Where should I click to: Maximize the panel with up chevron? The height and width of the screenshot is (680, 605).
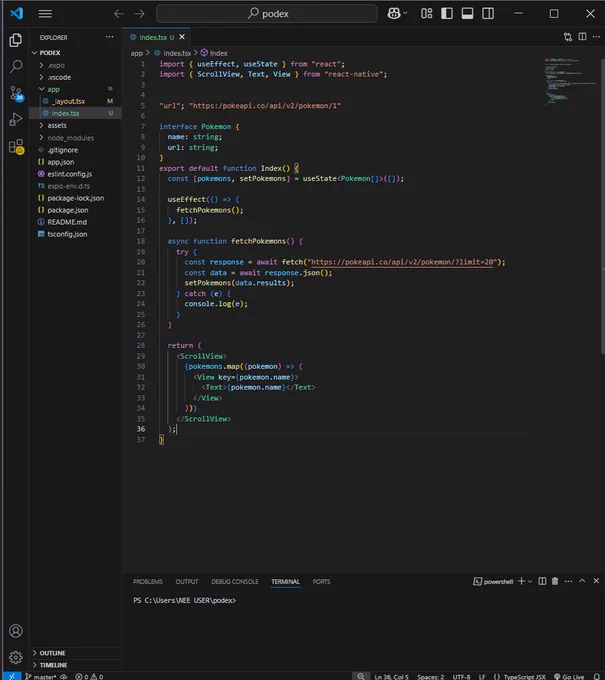582,581
